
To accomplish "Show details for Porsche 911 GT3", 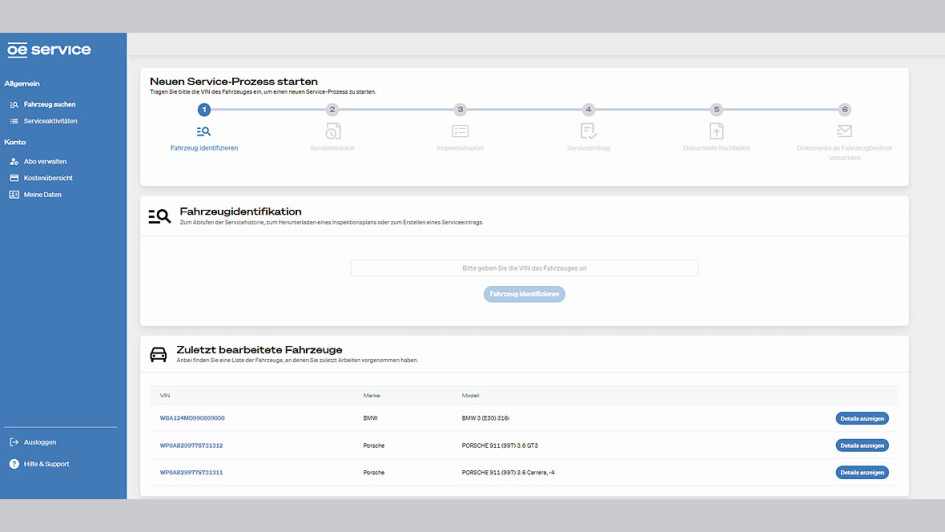I will [x=861, y=445].
